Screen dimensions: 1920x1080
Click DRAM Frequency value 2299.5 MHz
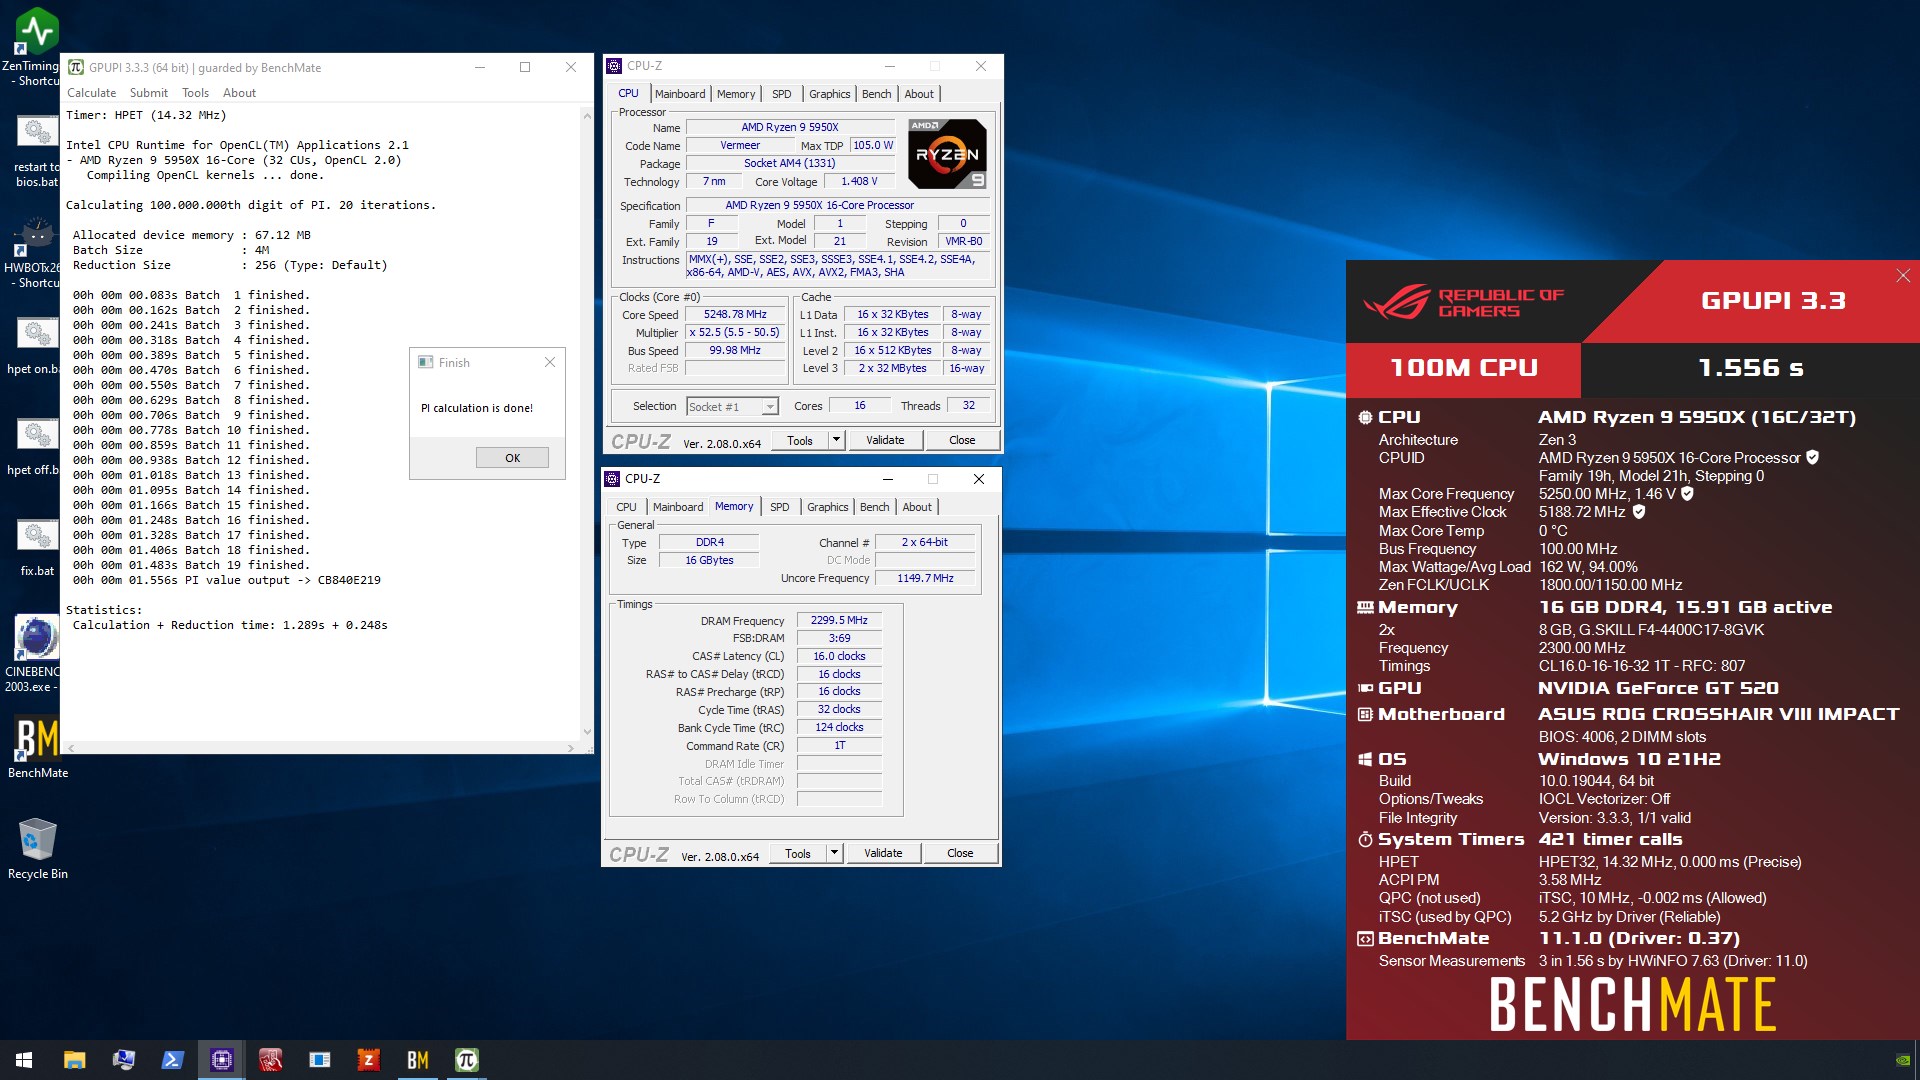(x=839, y=620)
